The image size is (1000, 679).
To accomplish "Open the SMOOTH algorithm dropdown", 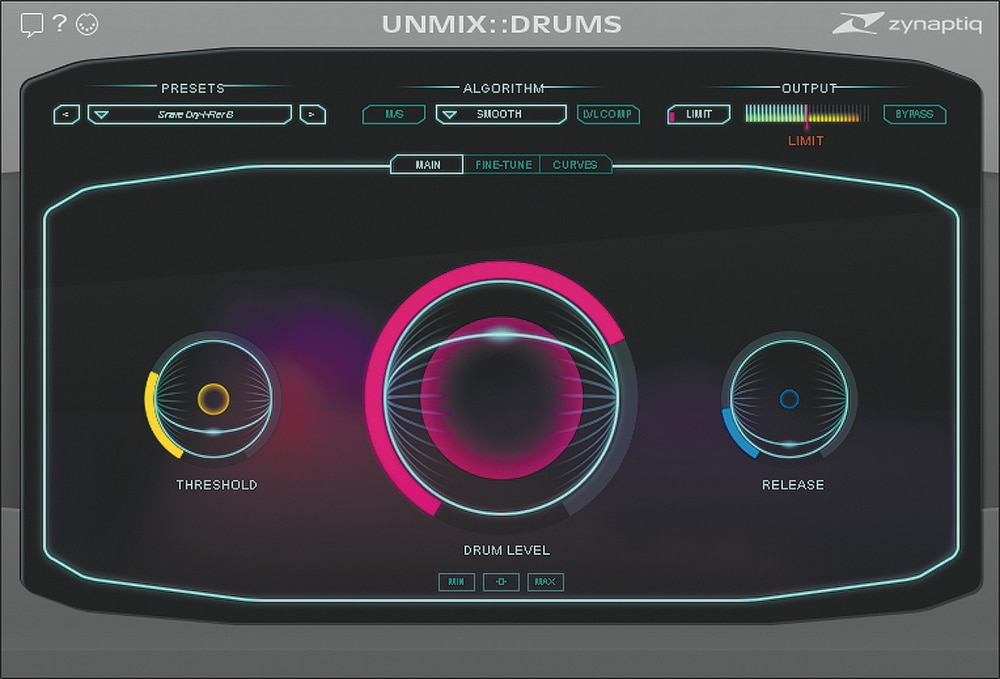I will [501, 114].
